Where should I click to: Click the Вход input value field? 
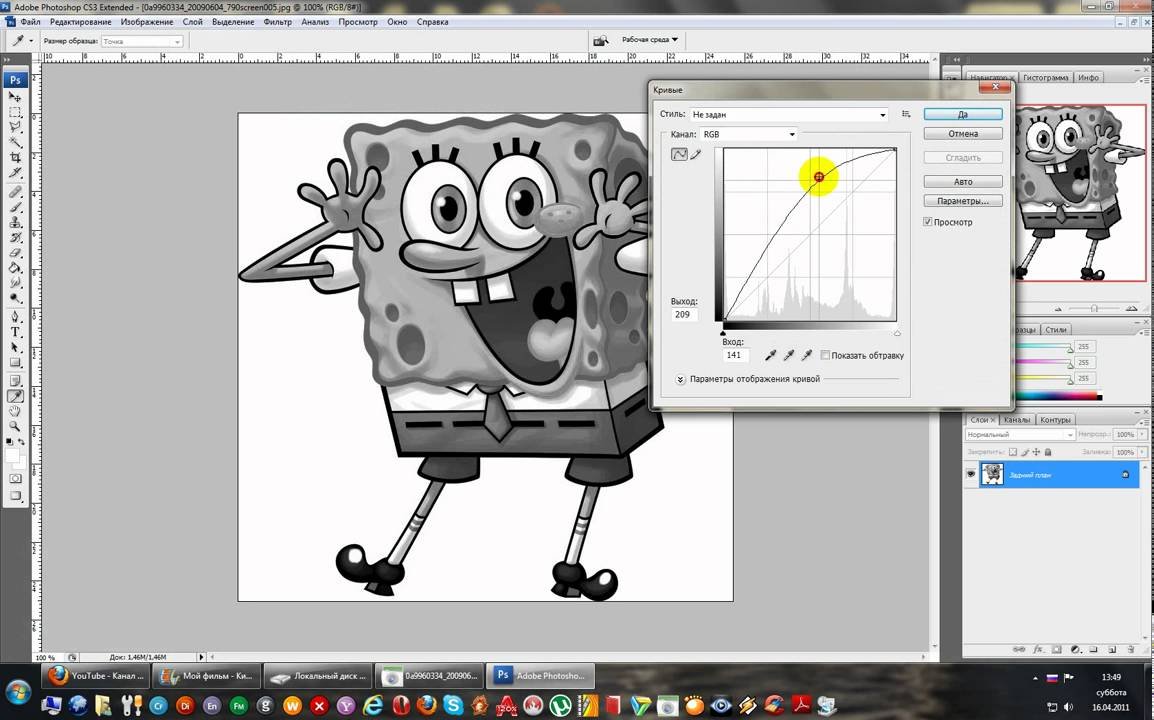click(735, 356)
